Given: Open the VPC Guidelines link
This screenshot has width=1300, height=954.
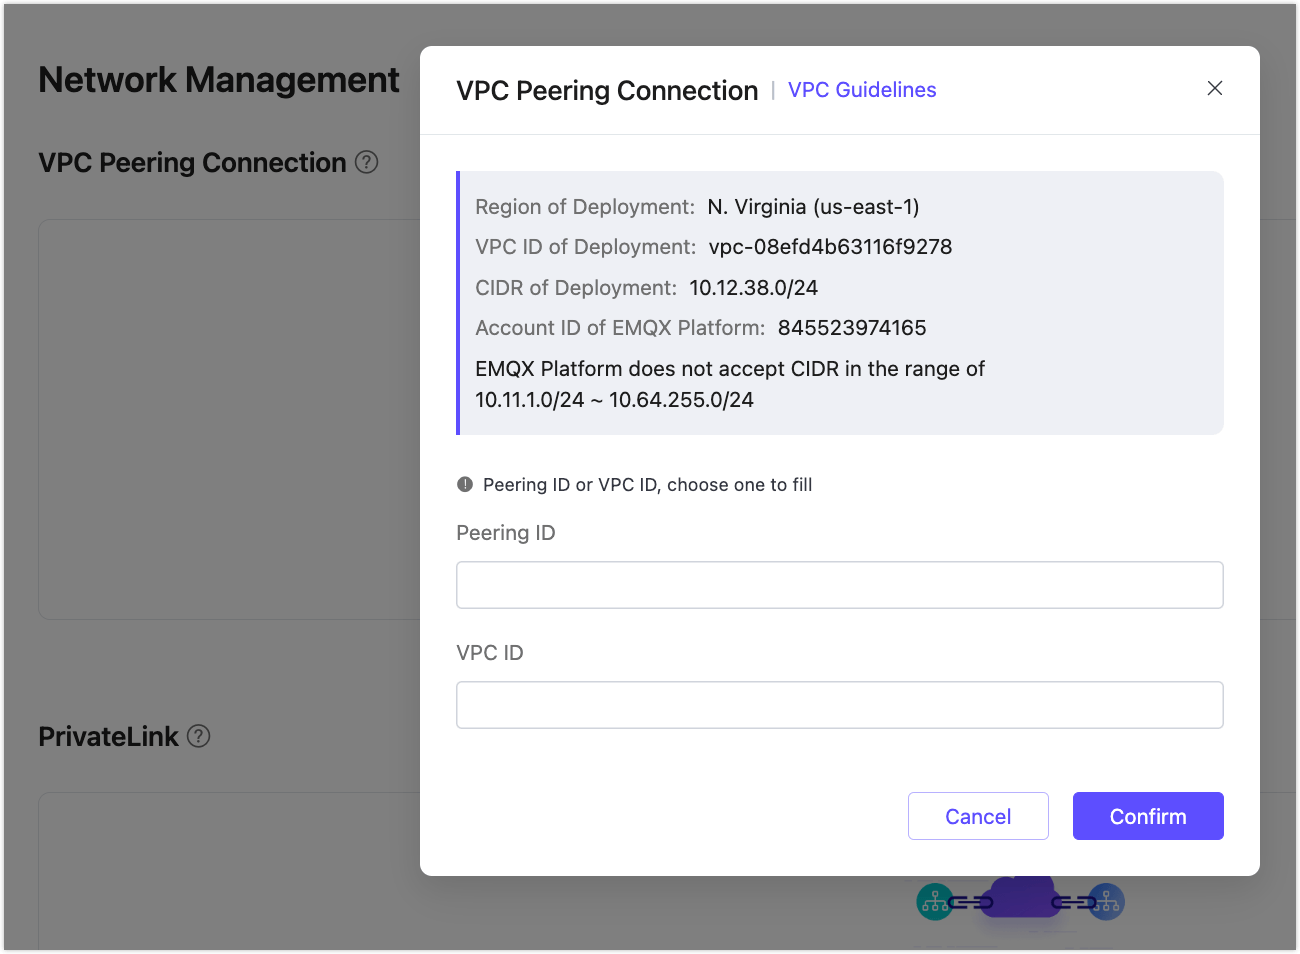Looking at the screenshot, I should (x=862, y=89).
